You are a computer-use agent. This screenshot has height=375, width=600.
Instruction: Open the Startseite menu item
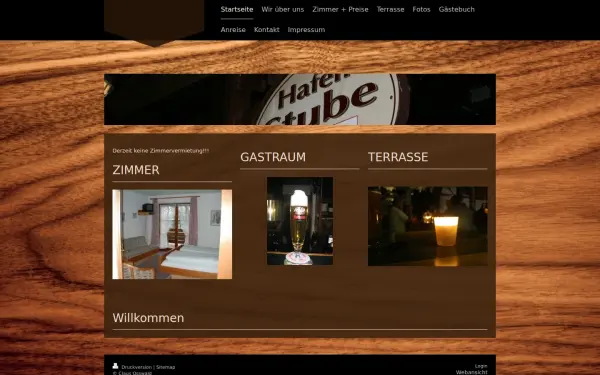coord(237,10)
